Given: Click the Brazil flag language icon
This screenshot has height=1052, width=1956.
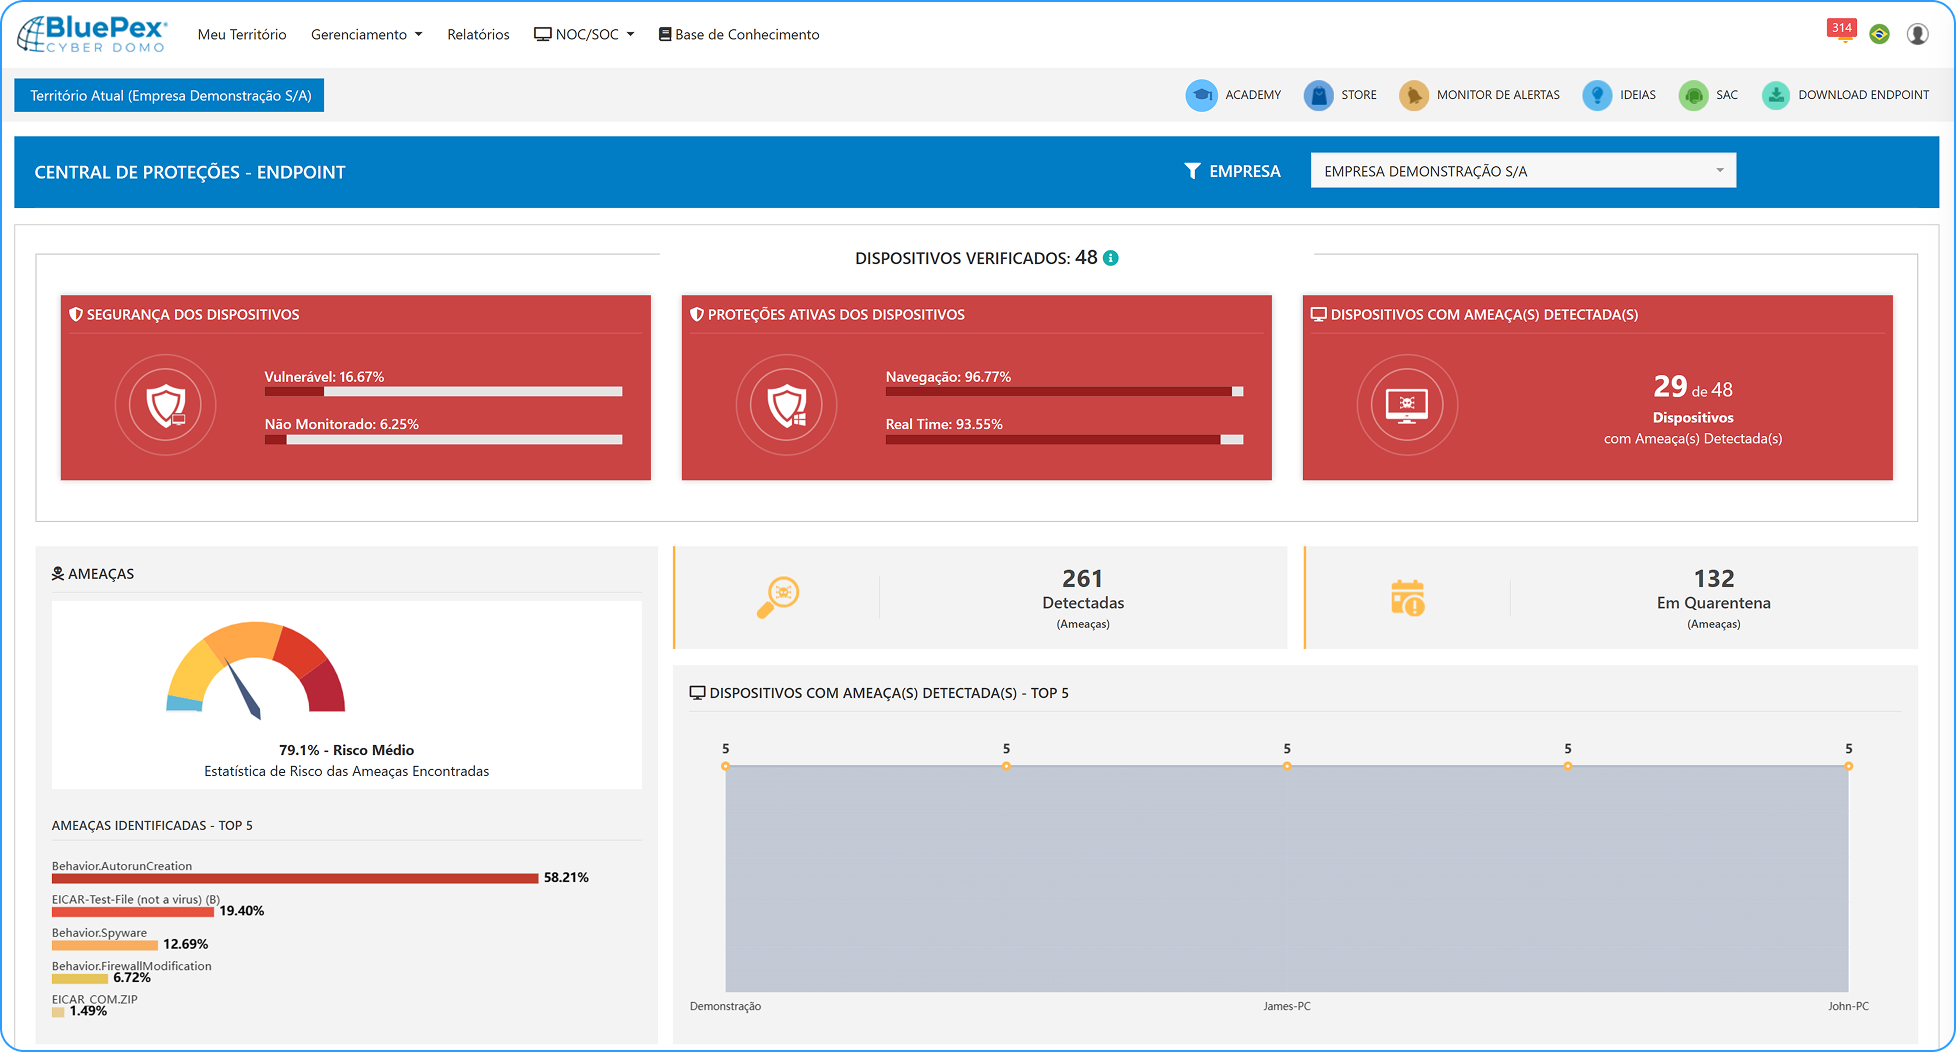Looking at the screenshot, I should [x=1880, y=34].
